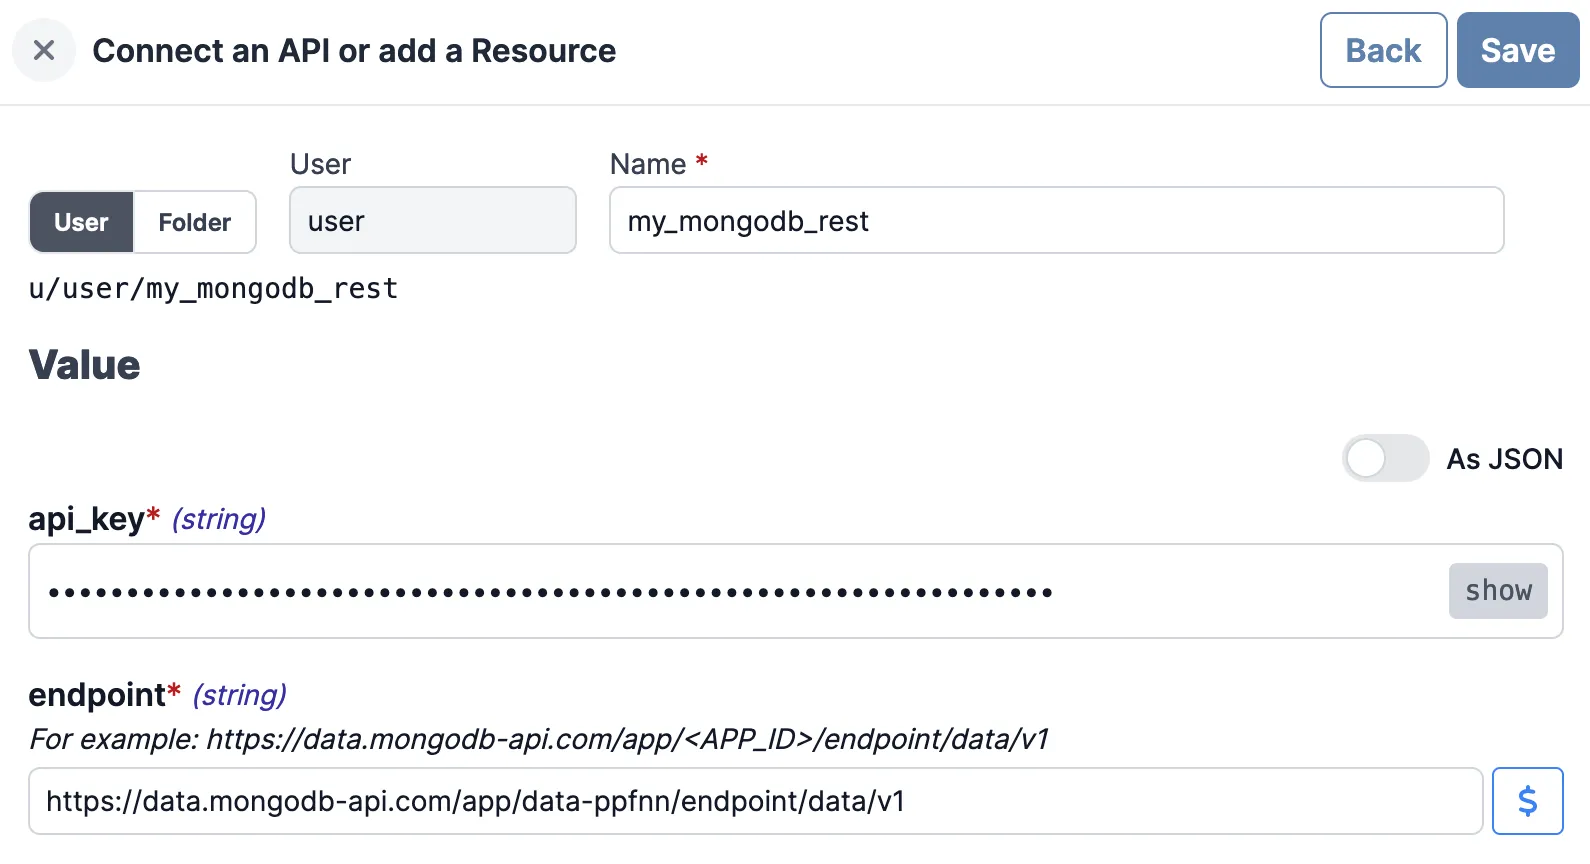Screen dimensions: 1590x864
Task: Enable the As JSON toggle
Action: [x=1385, y=458]
